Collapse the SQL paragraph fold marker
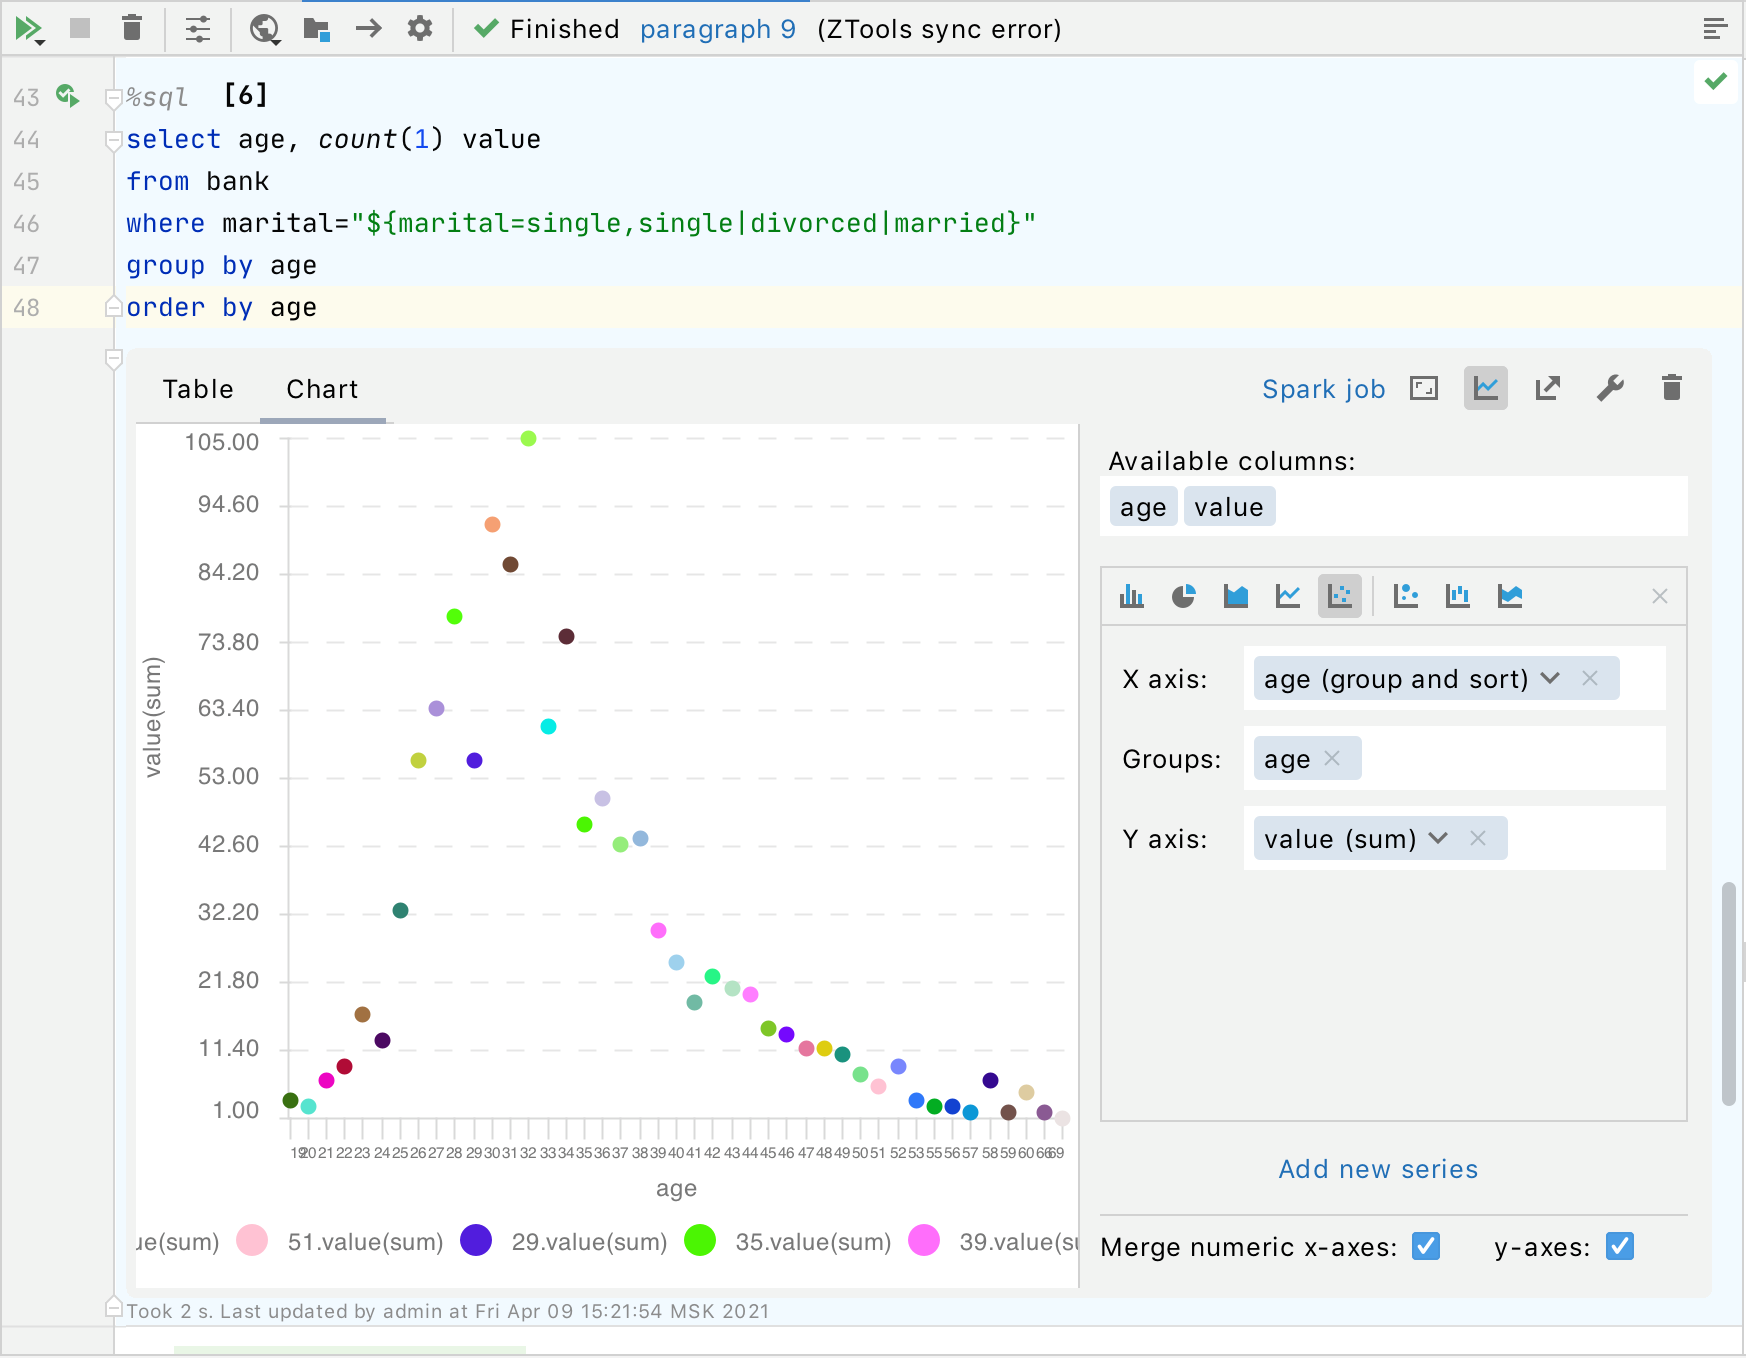 tap(113, 98)
